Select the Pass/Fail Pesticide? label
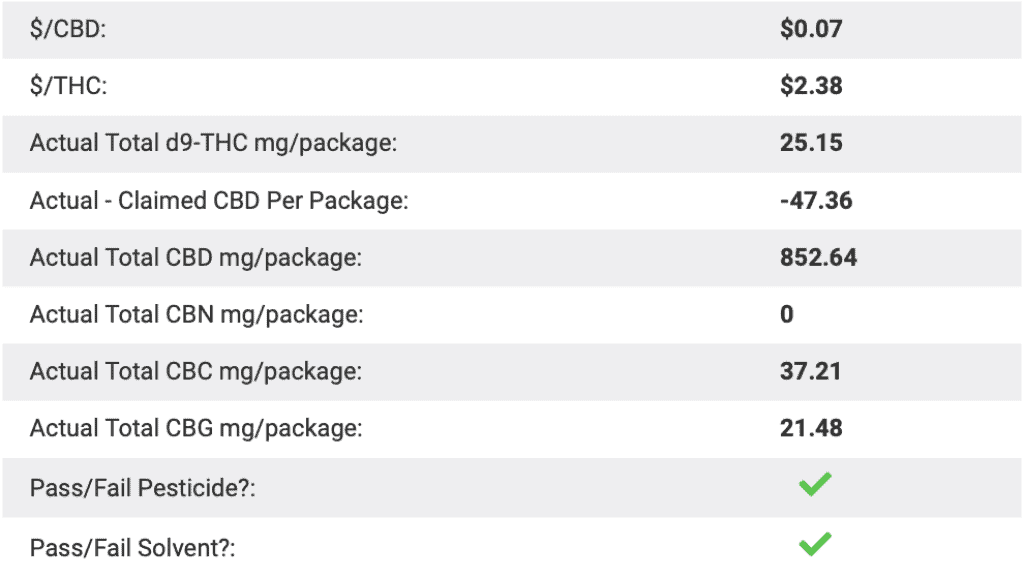Screen dimensions: 1024x577 (142, 488)
